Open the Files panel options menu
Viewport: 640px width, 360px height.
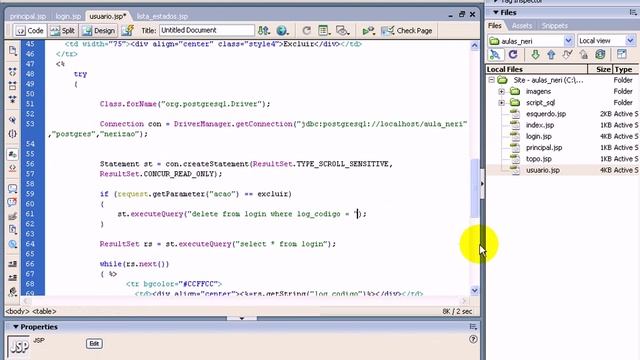point(633,13)
